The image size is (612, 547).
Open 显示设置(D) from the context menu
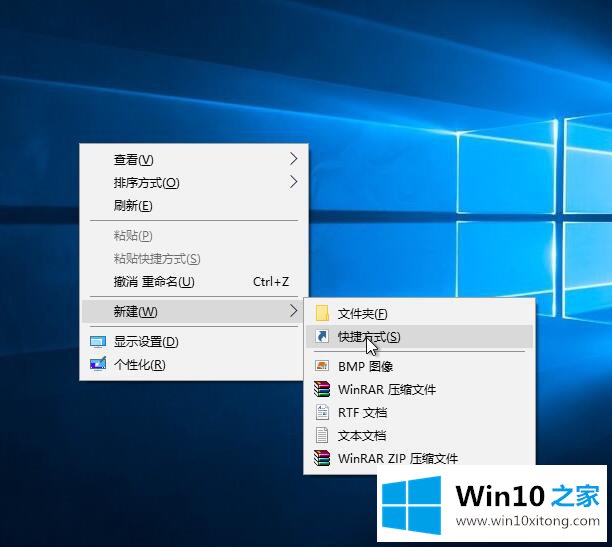194,342
